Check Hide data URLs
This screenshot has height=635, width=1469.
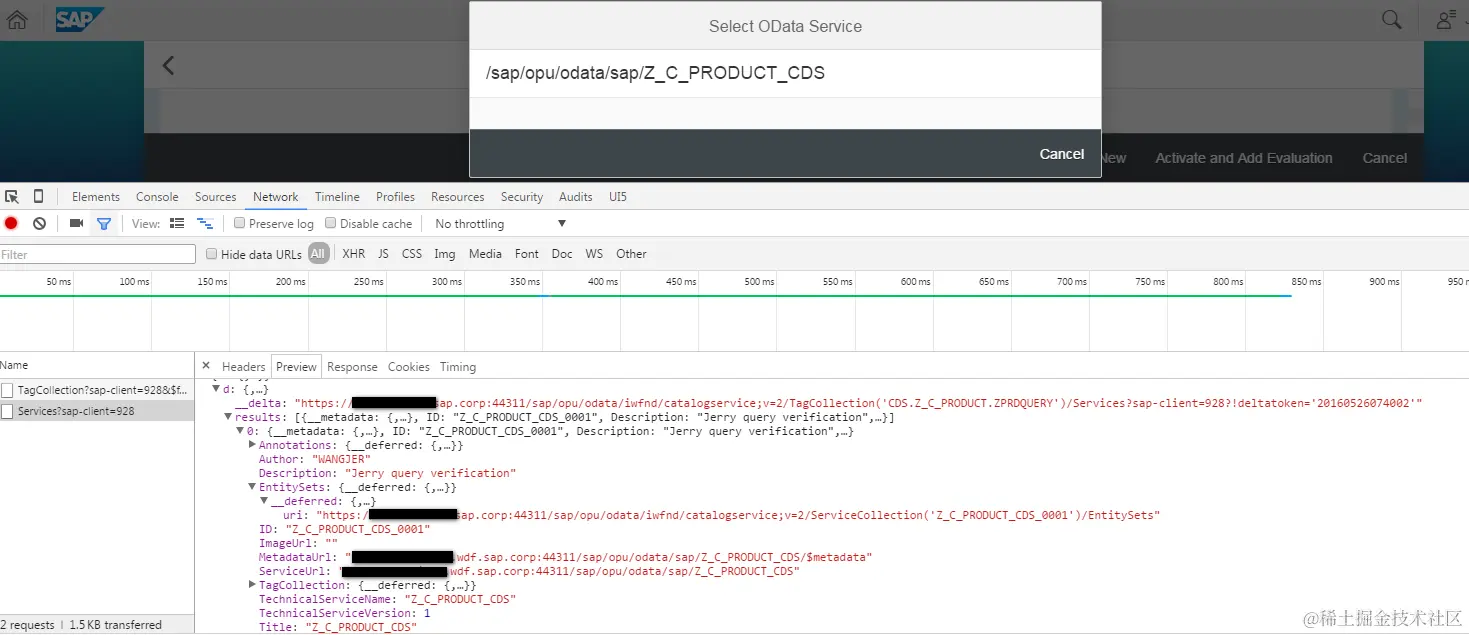point(211,253)
